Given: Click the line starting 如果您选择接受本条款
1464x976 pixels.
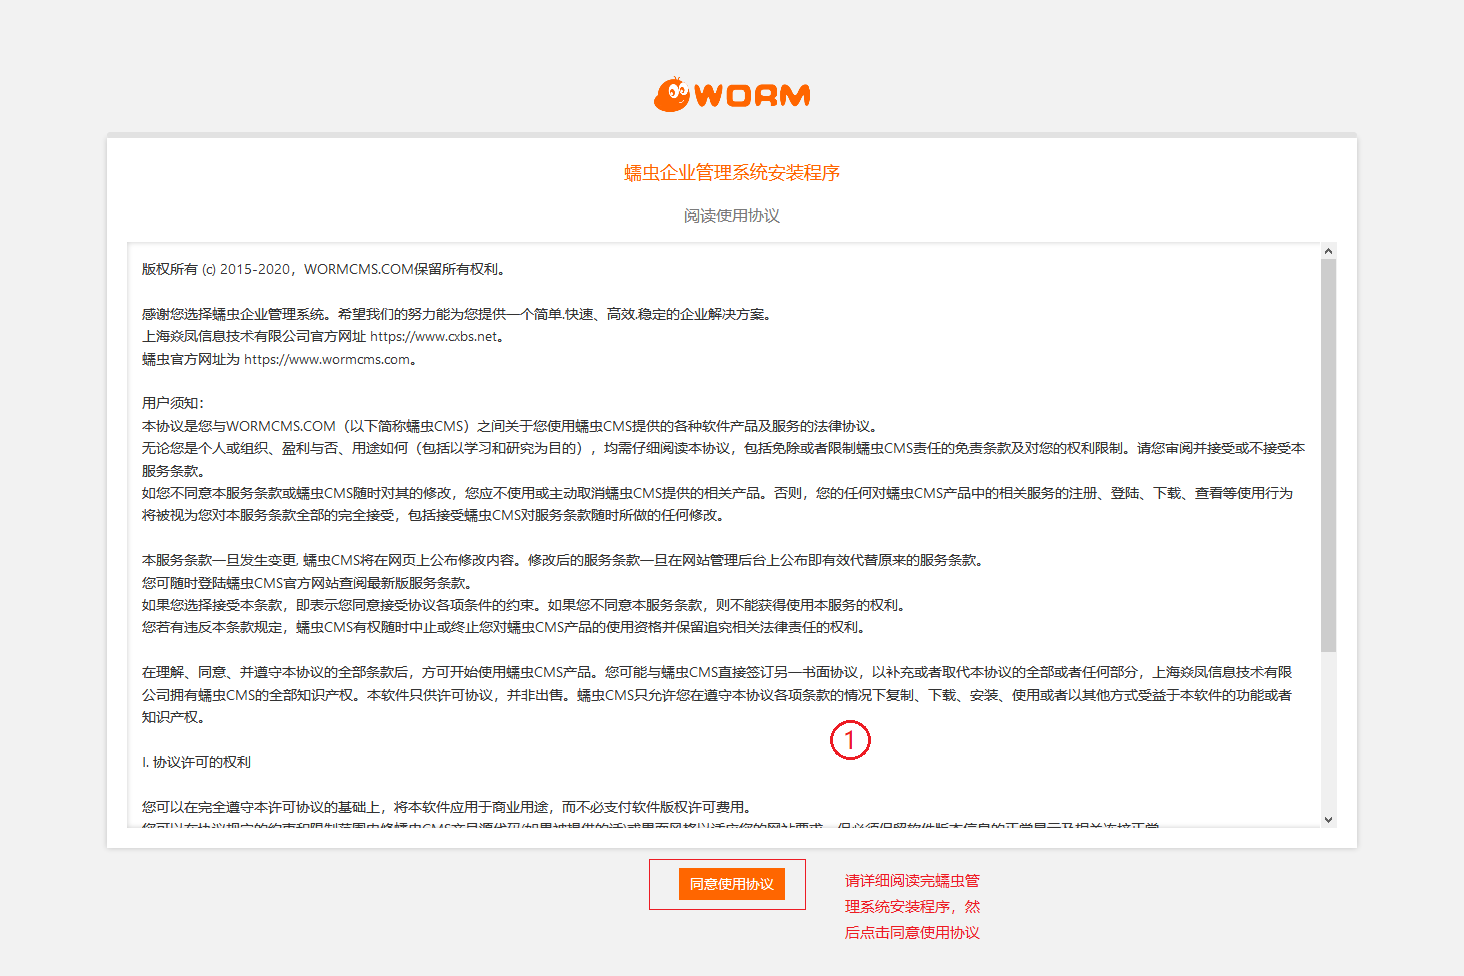Looking at the screenshot, I should coord(525,606).
